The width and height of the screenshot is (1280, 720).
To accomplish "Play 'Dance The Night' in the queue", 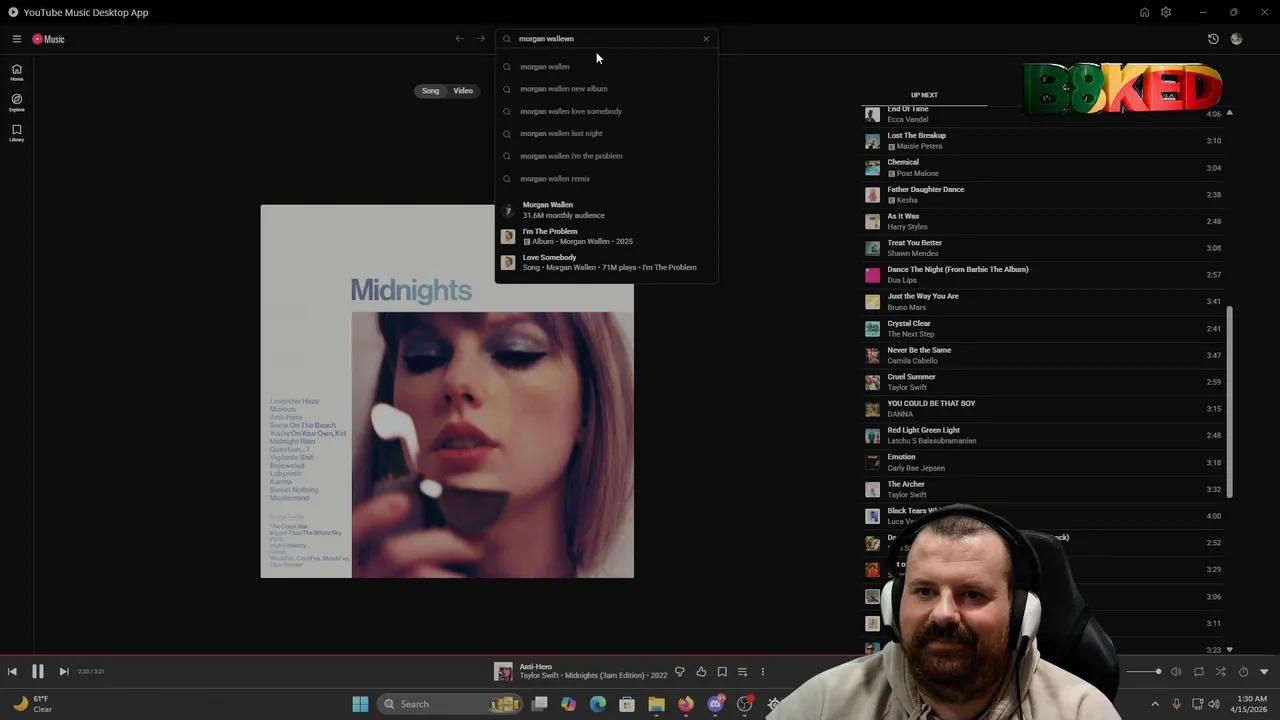I will coord(1042,275).
